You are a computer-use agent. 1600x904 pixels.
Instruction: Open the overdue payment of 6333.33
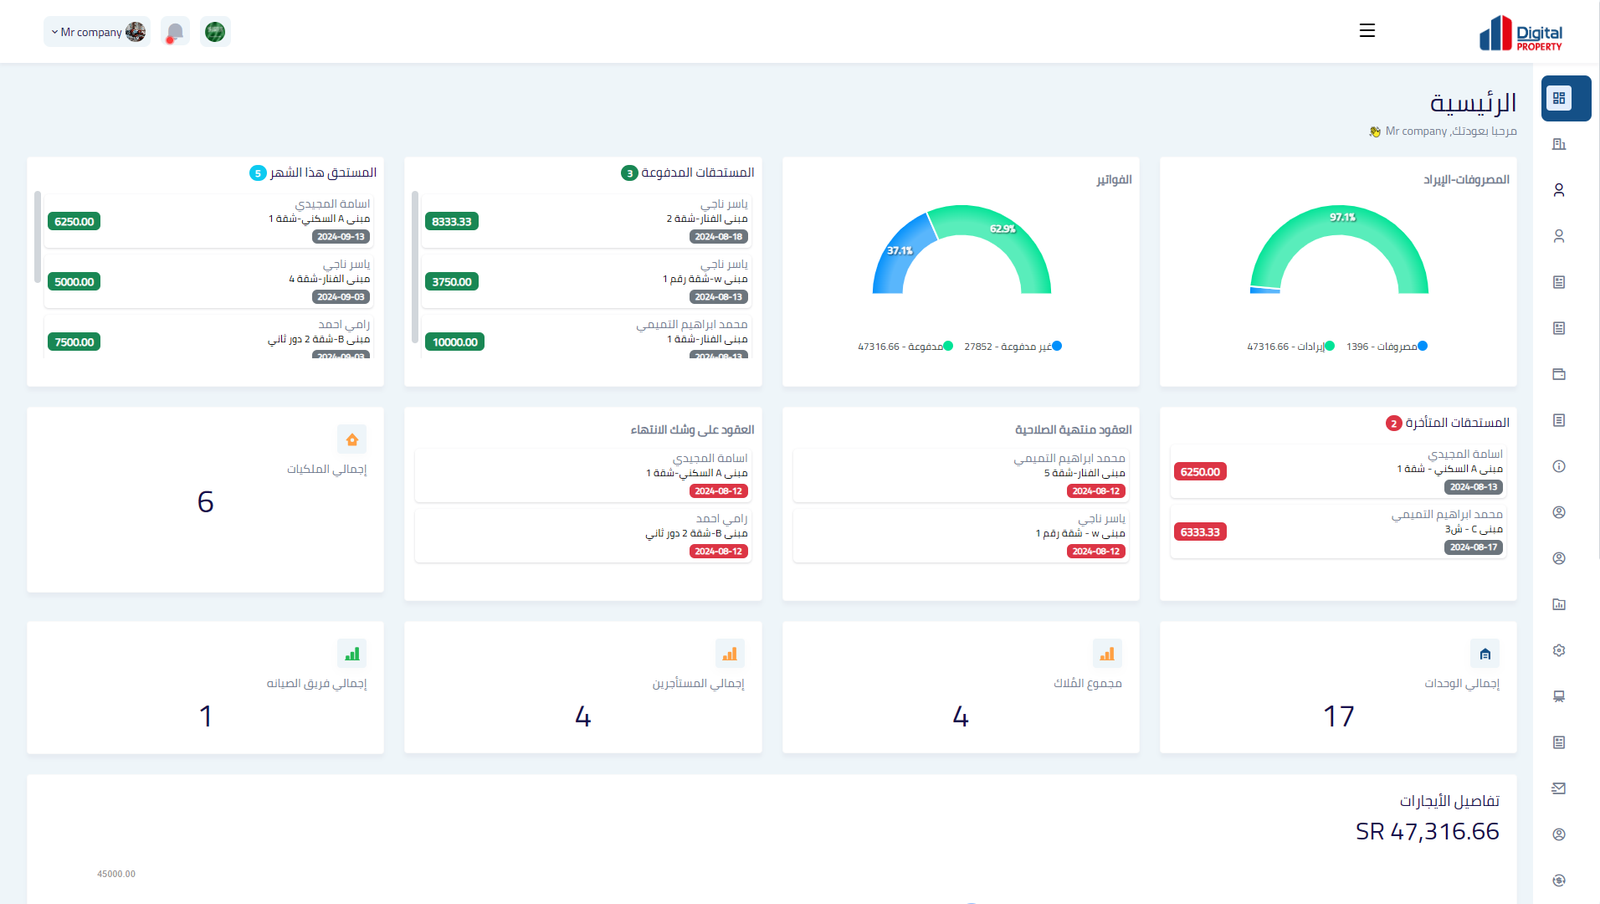tap(1200, 532)
